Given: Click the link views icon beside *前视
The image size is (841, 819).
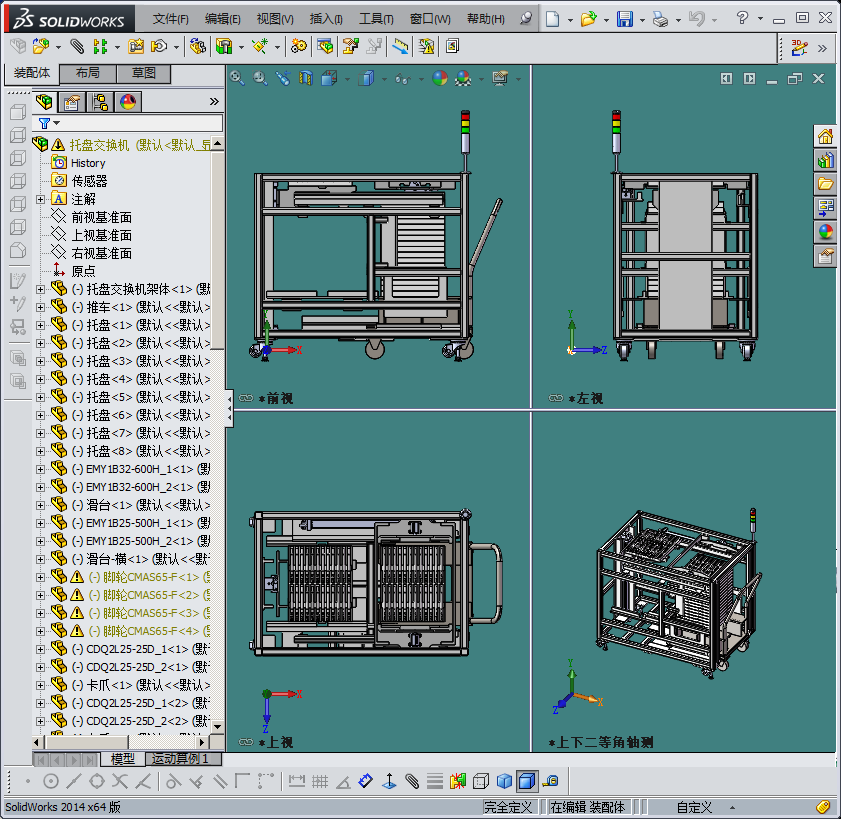Looking at the screenshot, I should 247,398.
